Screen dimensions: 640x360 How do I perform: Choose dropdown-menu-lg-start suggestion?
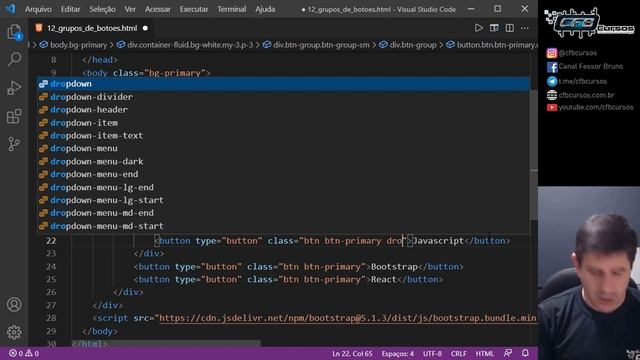[284, 200]
